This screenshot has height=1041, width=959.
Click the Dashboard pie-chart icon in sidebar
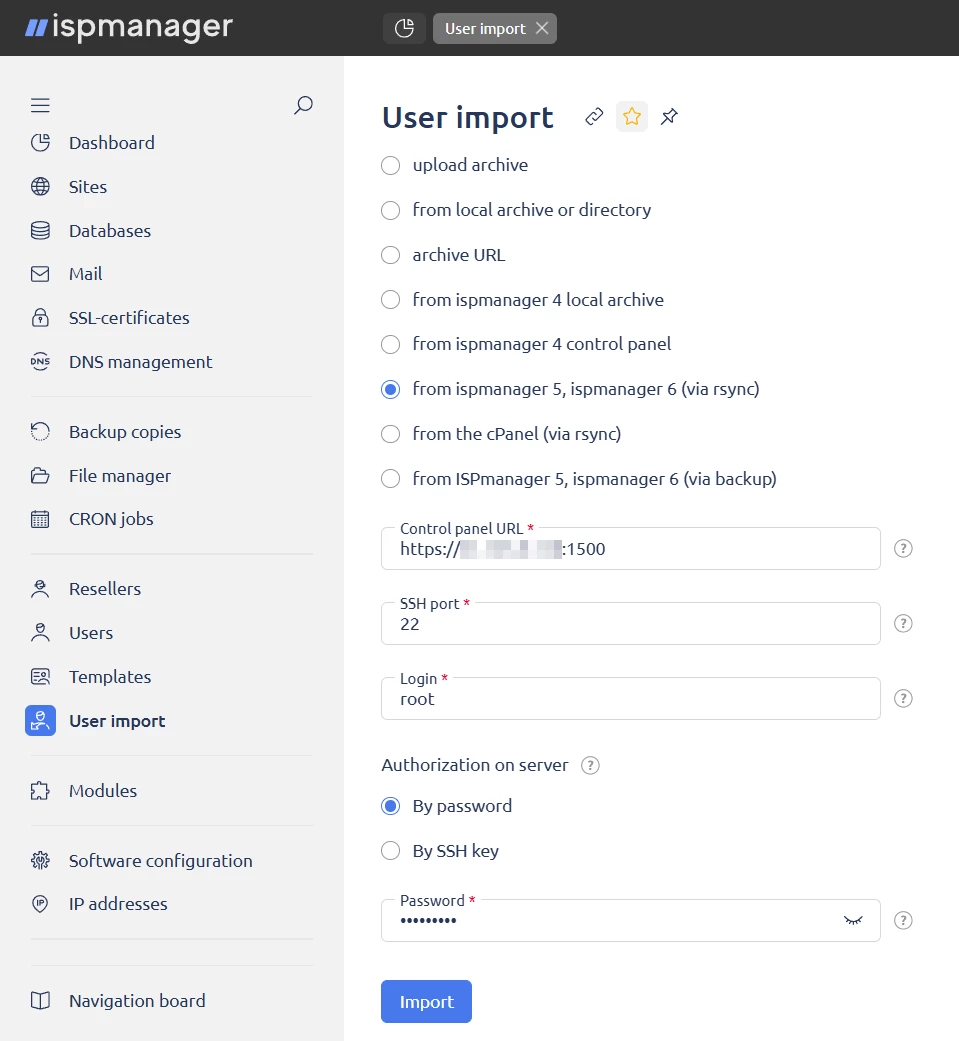[41, 143]
